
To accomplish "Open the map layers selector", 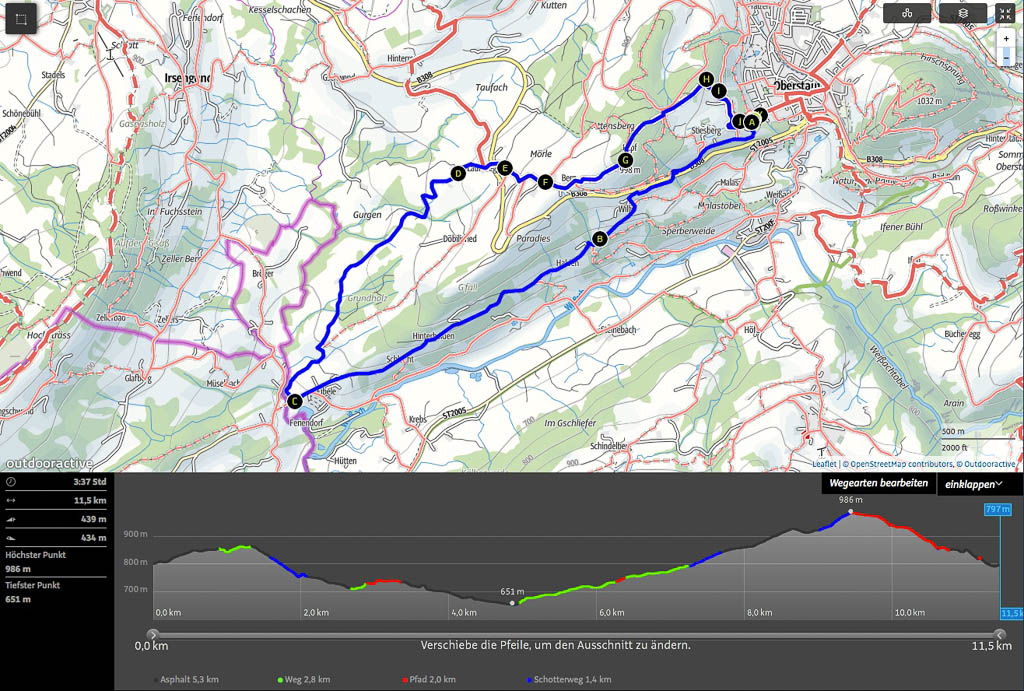I will pos(962,14).
